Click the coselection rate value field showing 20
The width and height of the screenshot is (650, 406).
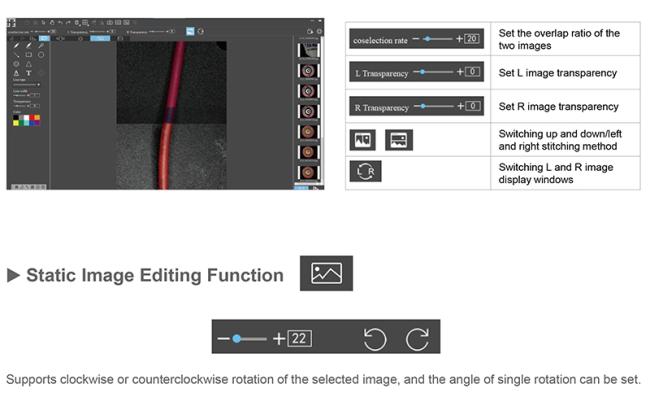pos(472,39)
